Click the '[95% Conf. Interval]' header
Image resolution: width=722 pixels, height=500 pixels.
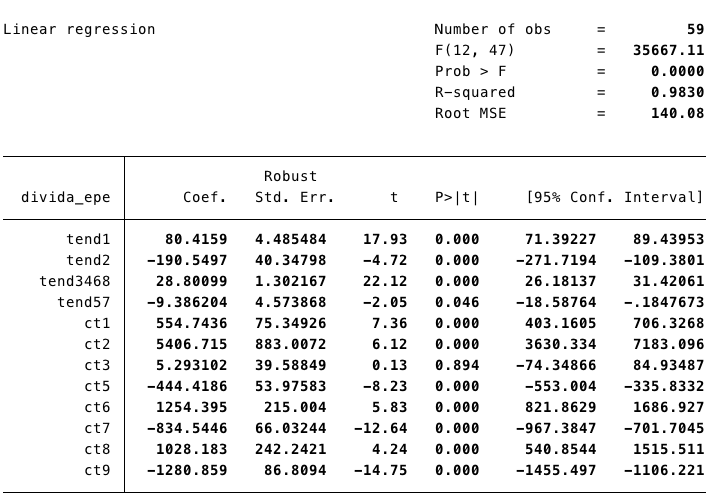tap(615, 197)
